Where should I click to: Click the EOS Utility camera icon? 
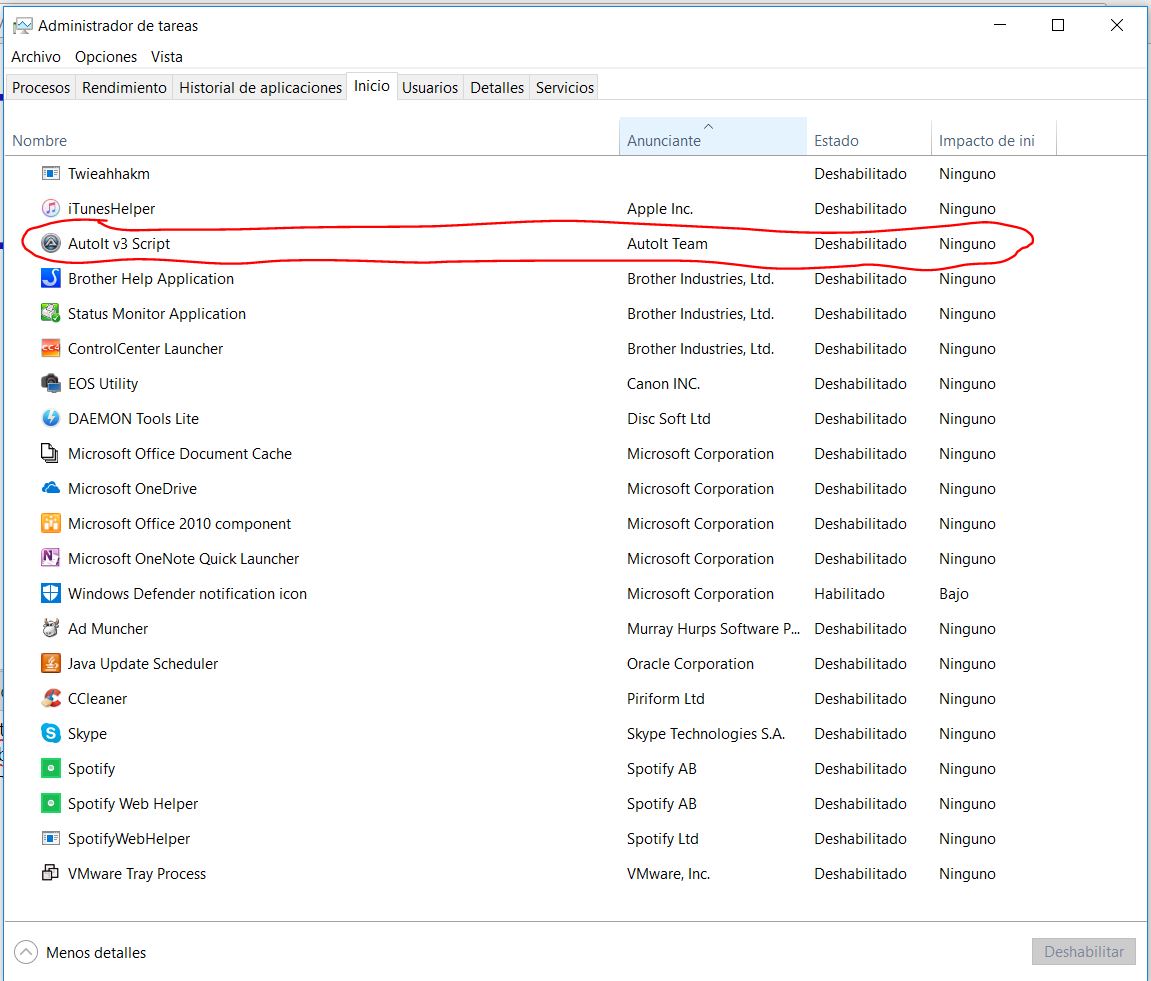coord(51,383)
